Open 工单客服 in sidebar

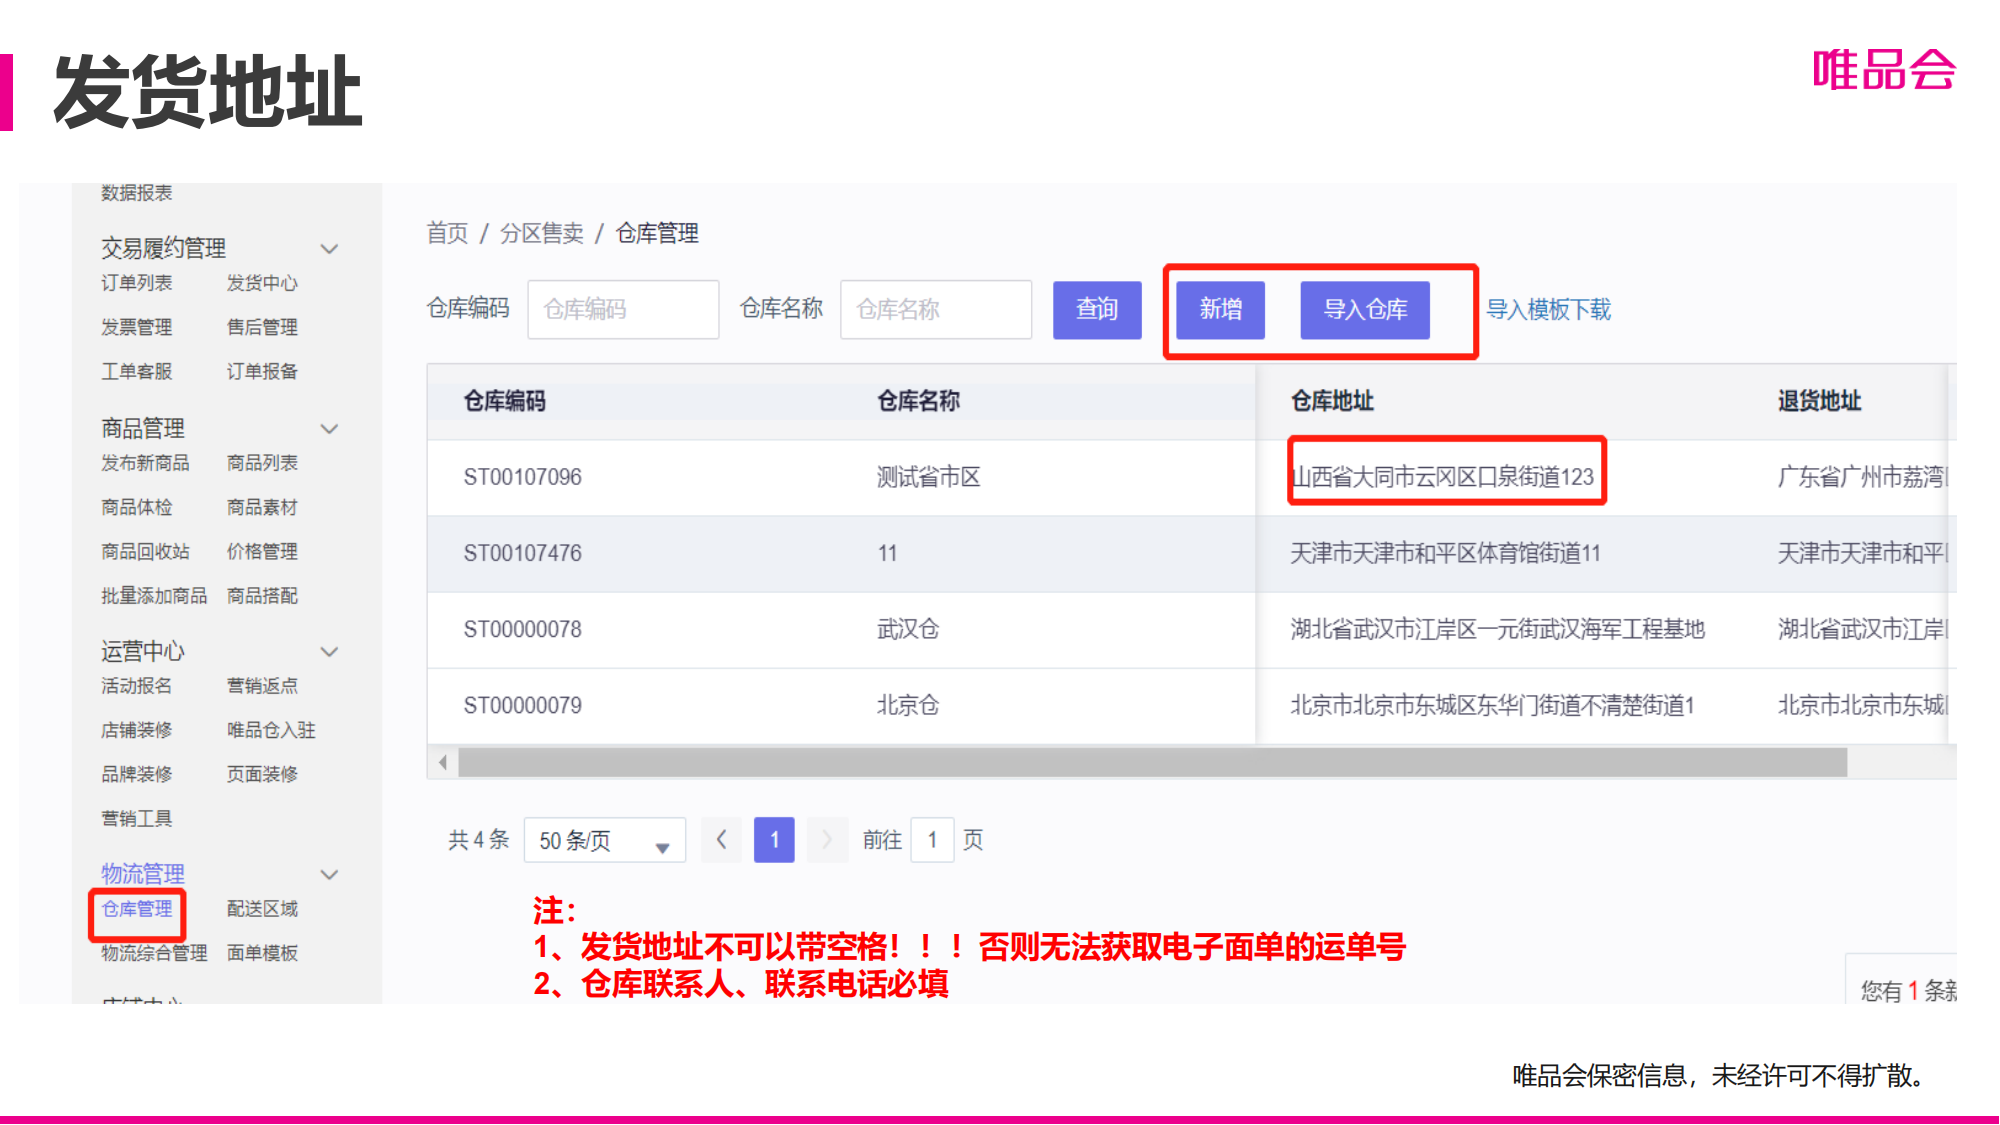[x=137, y=371]
